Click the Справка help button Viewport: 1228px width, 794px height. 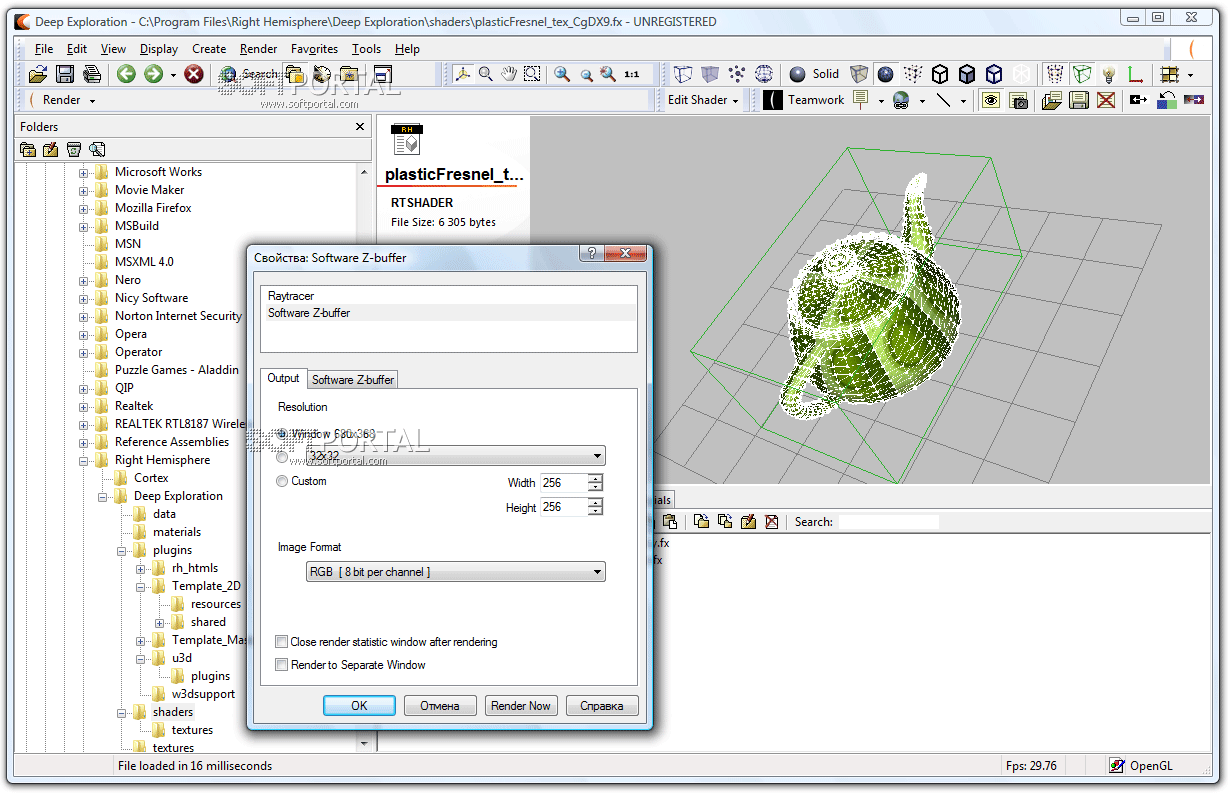click(x=602, y=706)
